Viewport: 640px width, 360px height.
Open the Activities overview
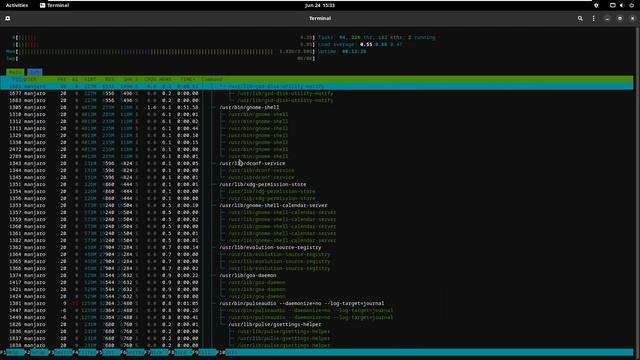(x=17, y=5)
